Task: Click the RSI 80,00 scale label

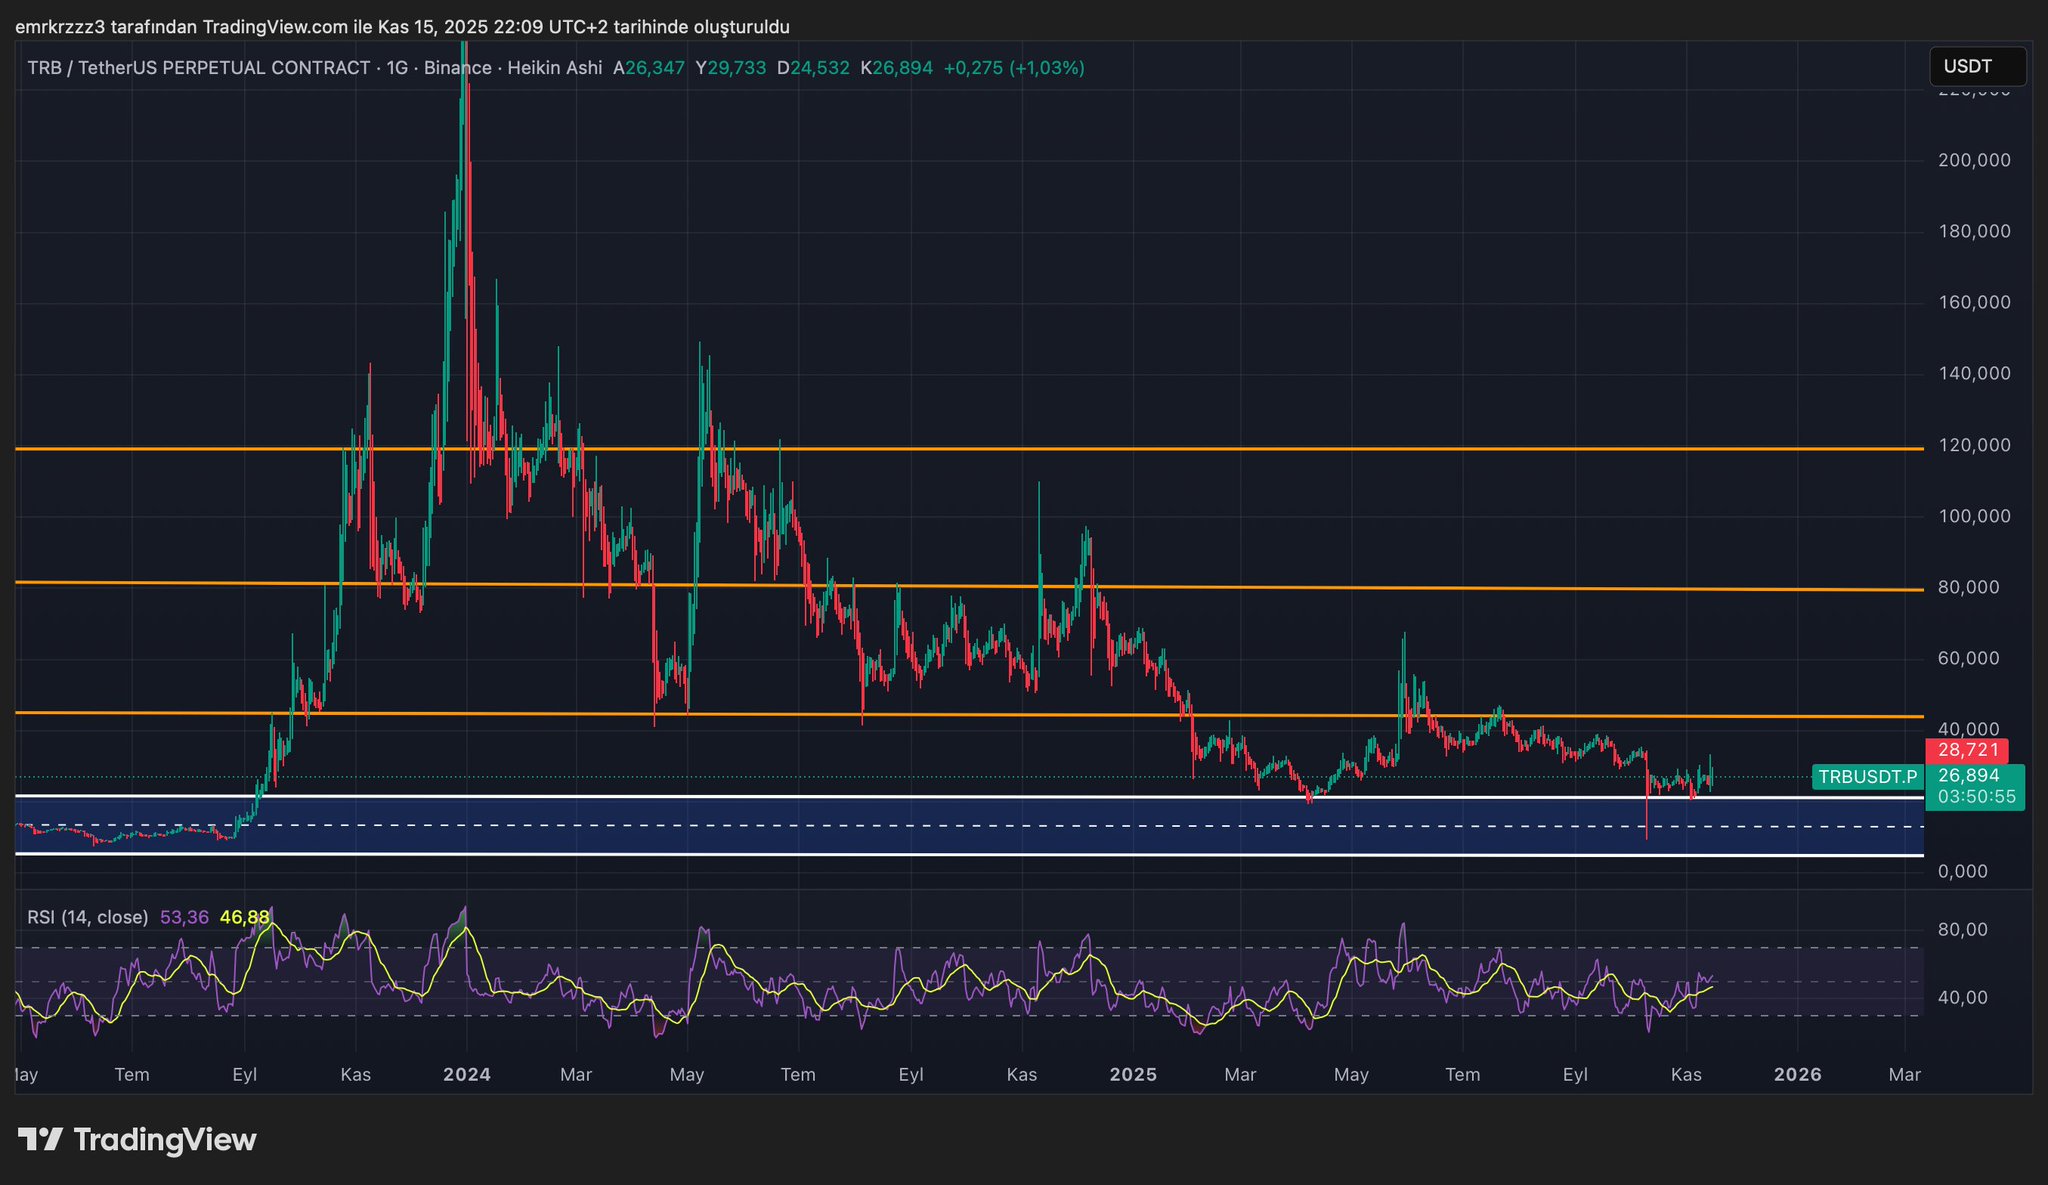Action: tap(1962, 930)
